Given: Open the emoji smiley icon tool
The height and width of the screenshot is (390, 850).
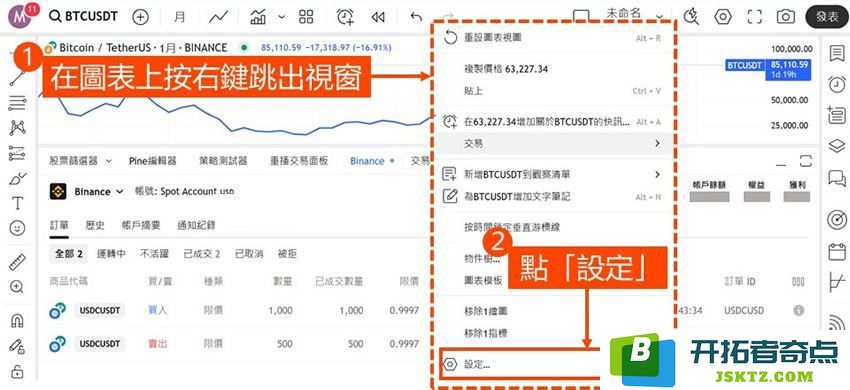Looking at the screenshot, I should [17, 228].
